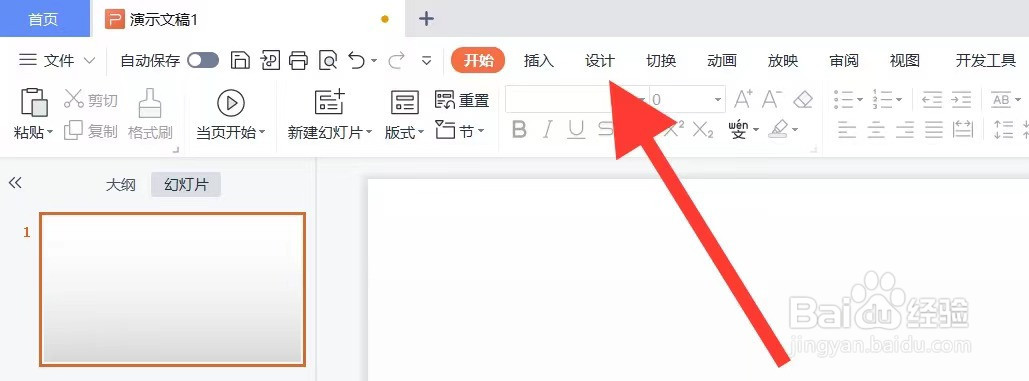Increase font size with A+ icon
The height and width of the screenshot is (381, 1029).
[x=743, y=100]
